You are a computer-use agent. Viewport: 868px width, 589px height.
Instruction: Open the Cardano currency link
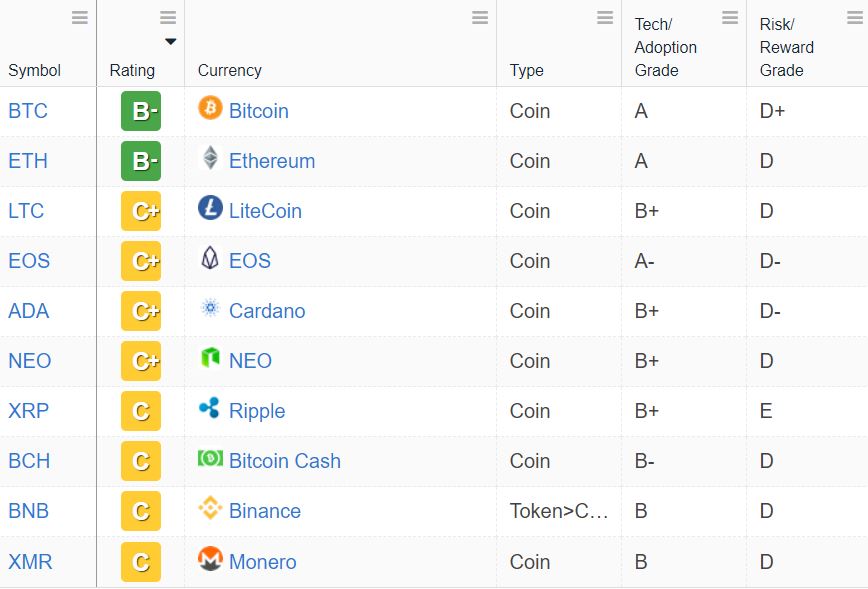point(267,311)
